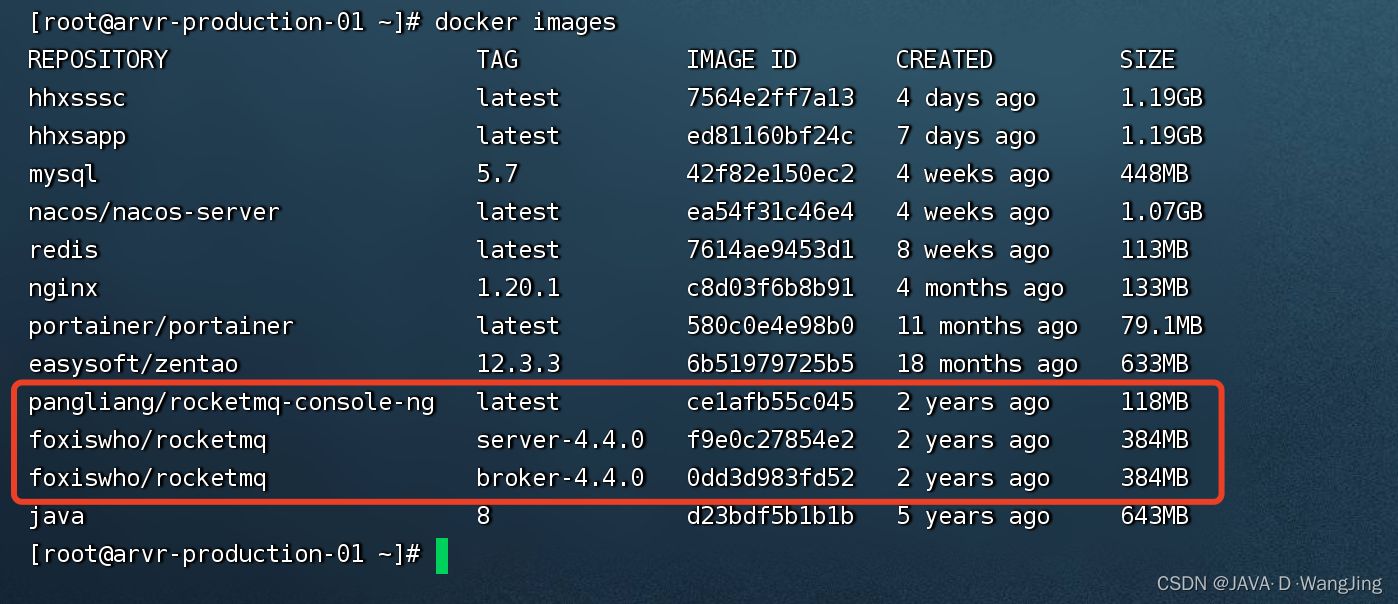Screen dimensions: 1398x604
Task: Click the mysql repository name
Action: (x=63, y=173)
